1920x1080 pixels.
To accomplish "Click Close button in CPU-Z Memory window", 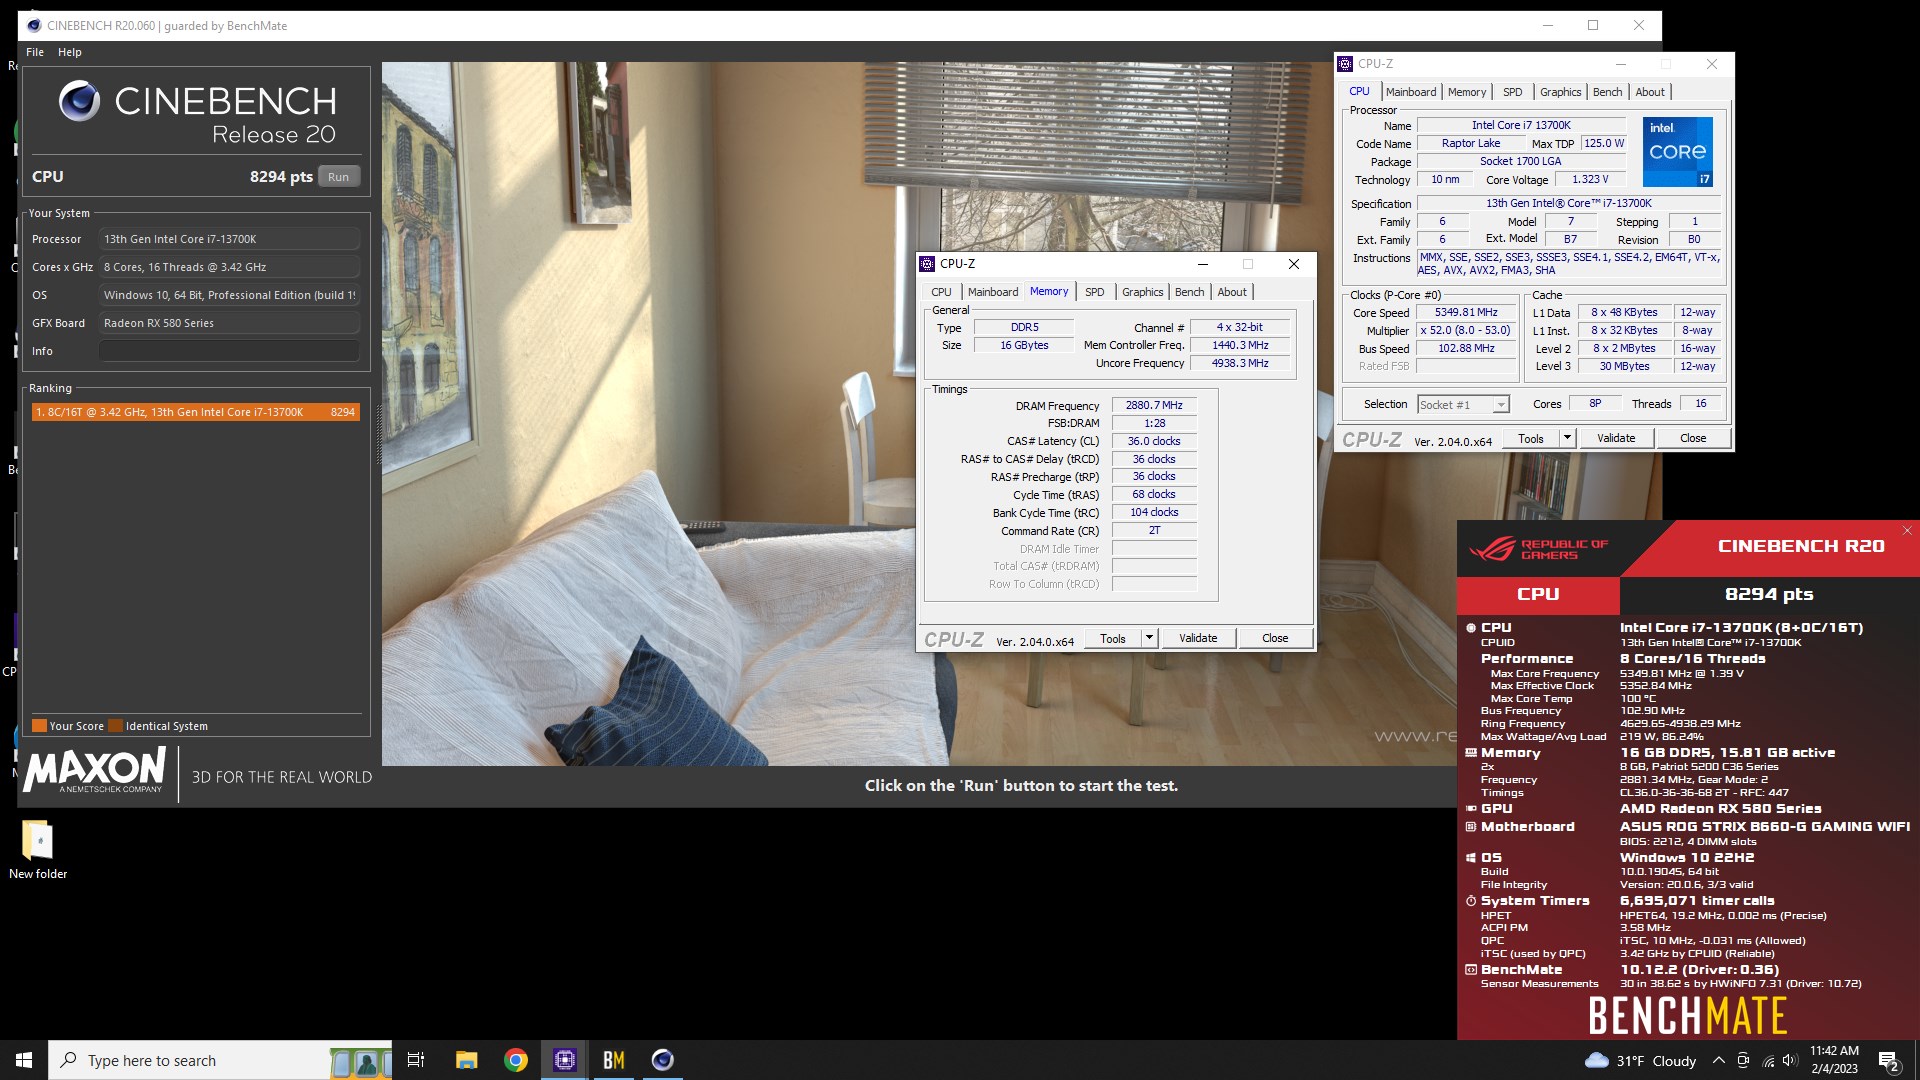I will (1275, 638).
